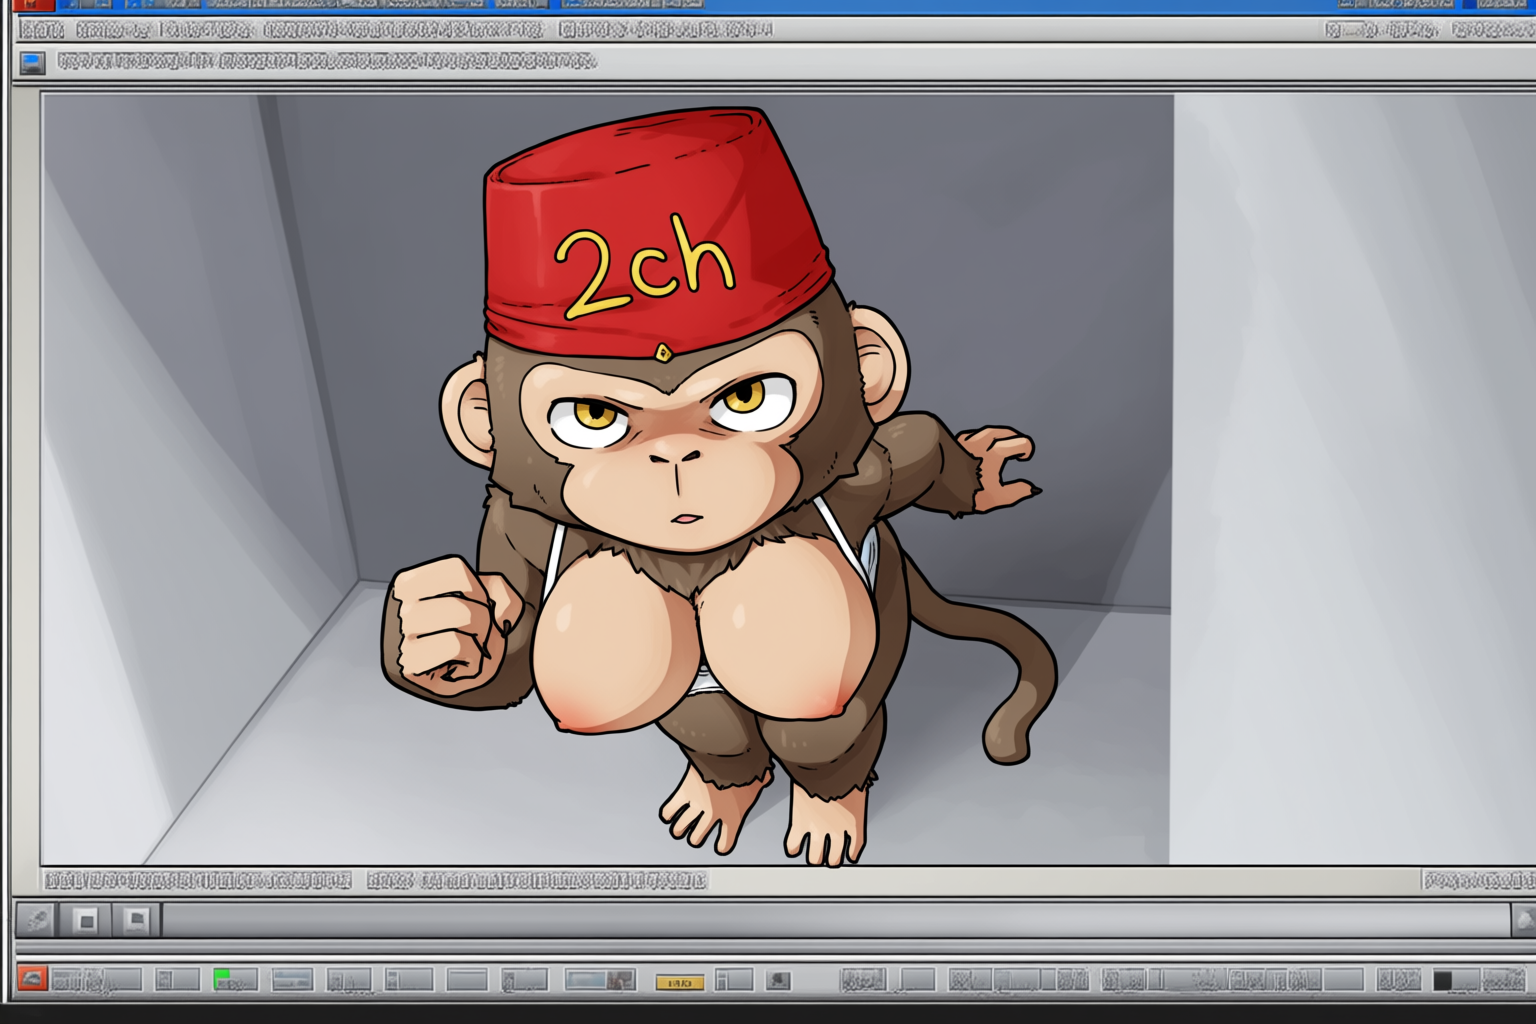Image resolution: width=1536 pixels, height=1024 pixels.
Task: Select the taskbar item showing a small picture thumbnail
Action: click(600, 979)
